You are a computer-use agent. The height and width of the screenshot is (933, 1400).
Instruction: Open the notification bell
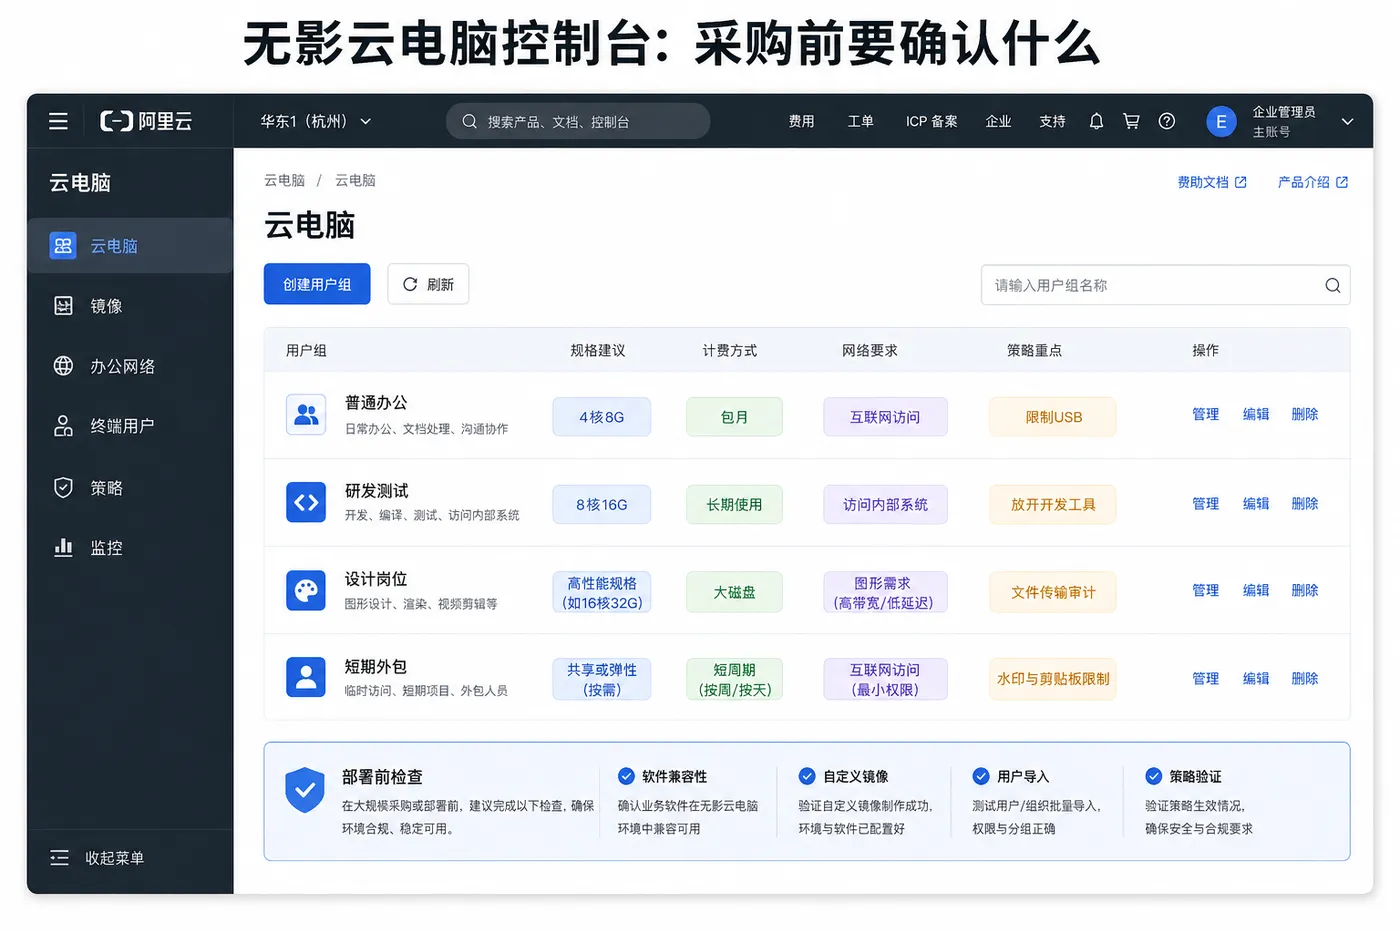[x=1096, y=121]
